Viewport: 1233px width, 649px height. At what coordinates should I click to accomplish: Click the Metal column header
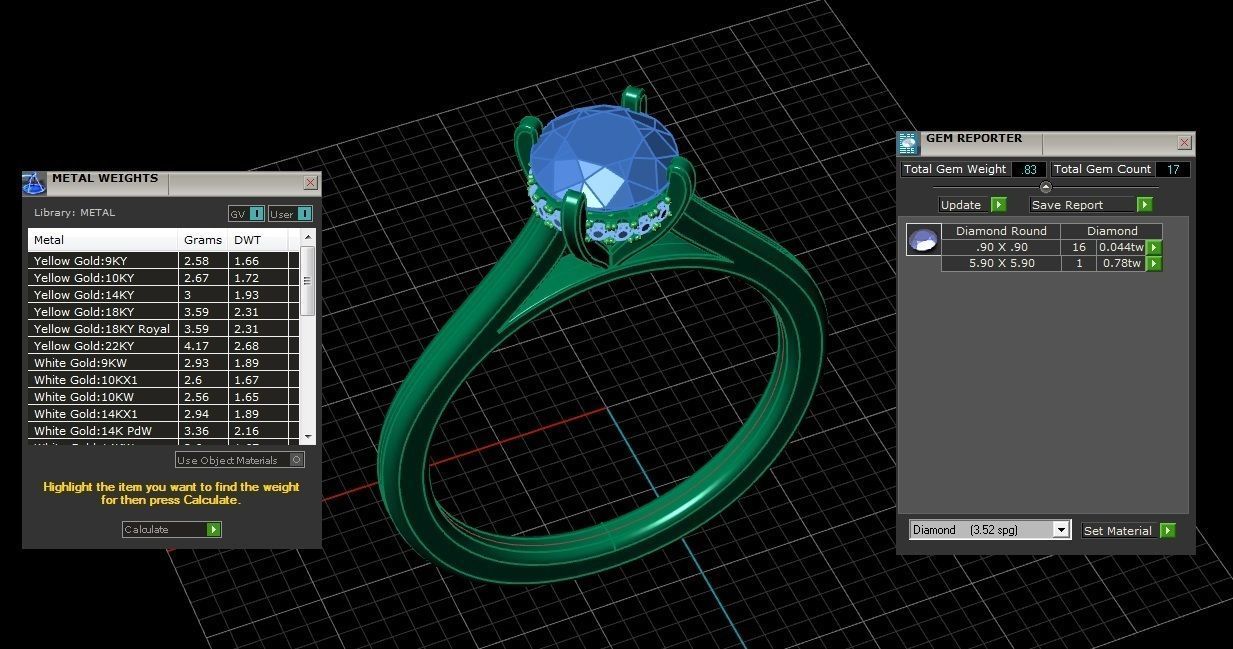[104, 240]
